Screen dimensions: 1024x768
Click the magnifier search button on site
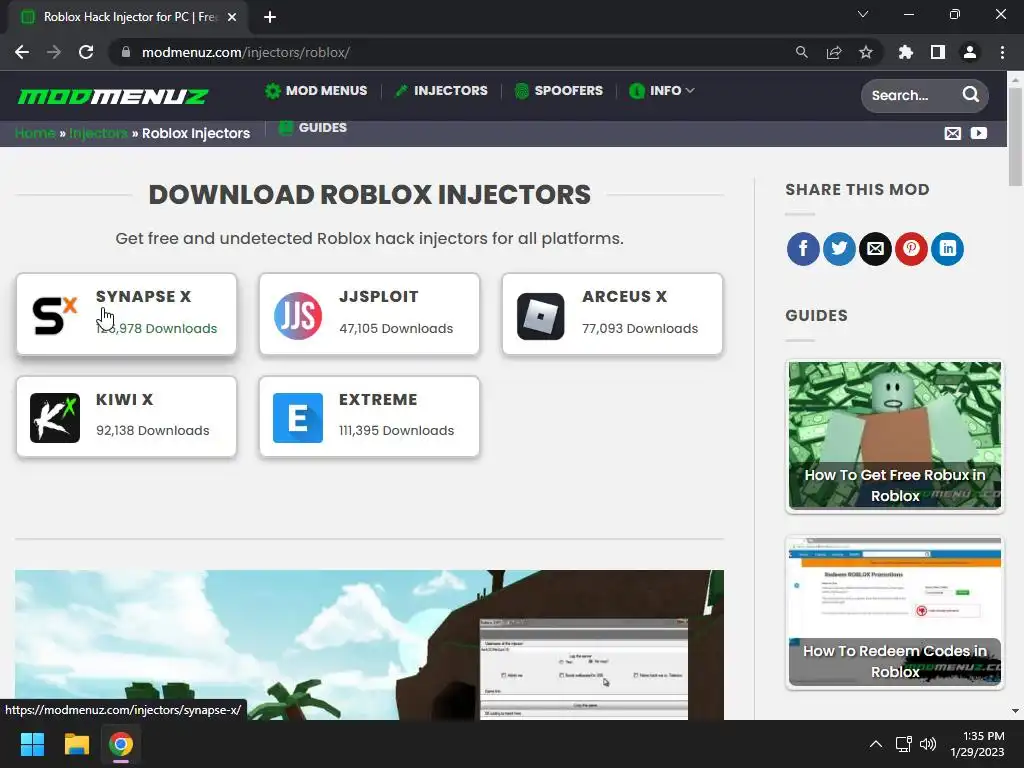click(970, 95)
